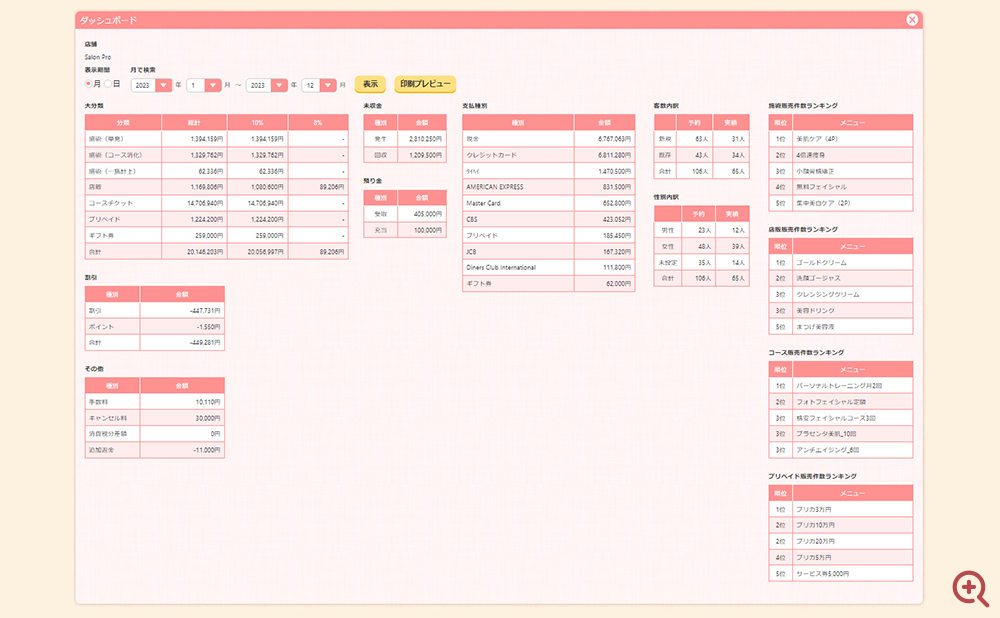Image resolution: width=1000 pixels, height=618 pixels.
Task: Click the 2,810,250円 未収金 amount
Action: tap(425, 138)
